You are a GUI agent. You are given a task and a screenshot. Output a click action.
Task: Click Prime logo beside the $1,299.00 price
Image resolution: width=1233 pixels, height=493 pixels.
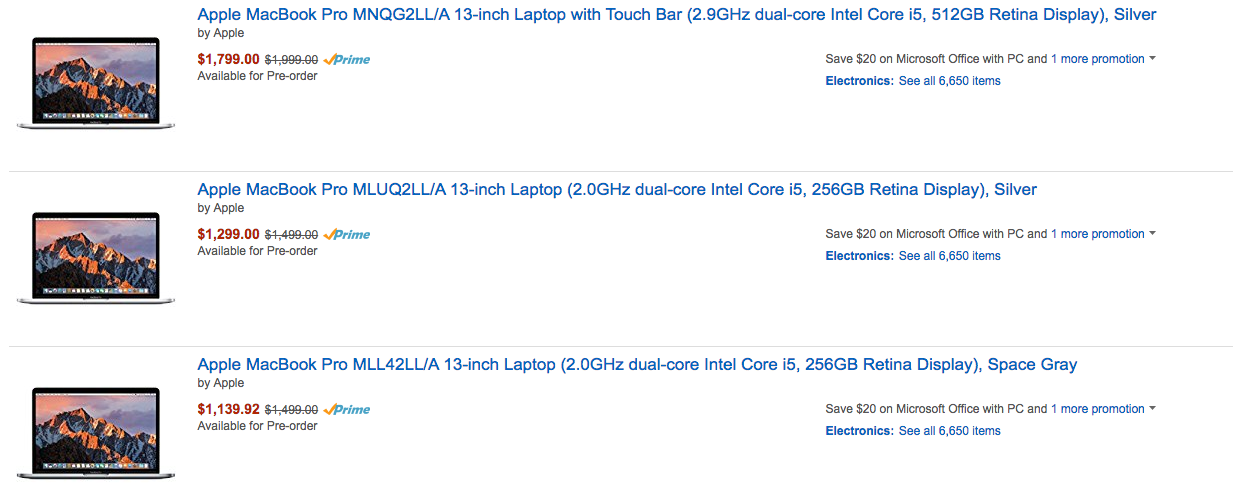(347, 234)
